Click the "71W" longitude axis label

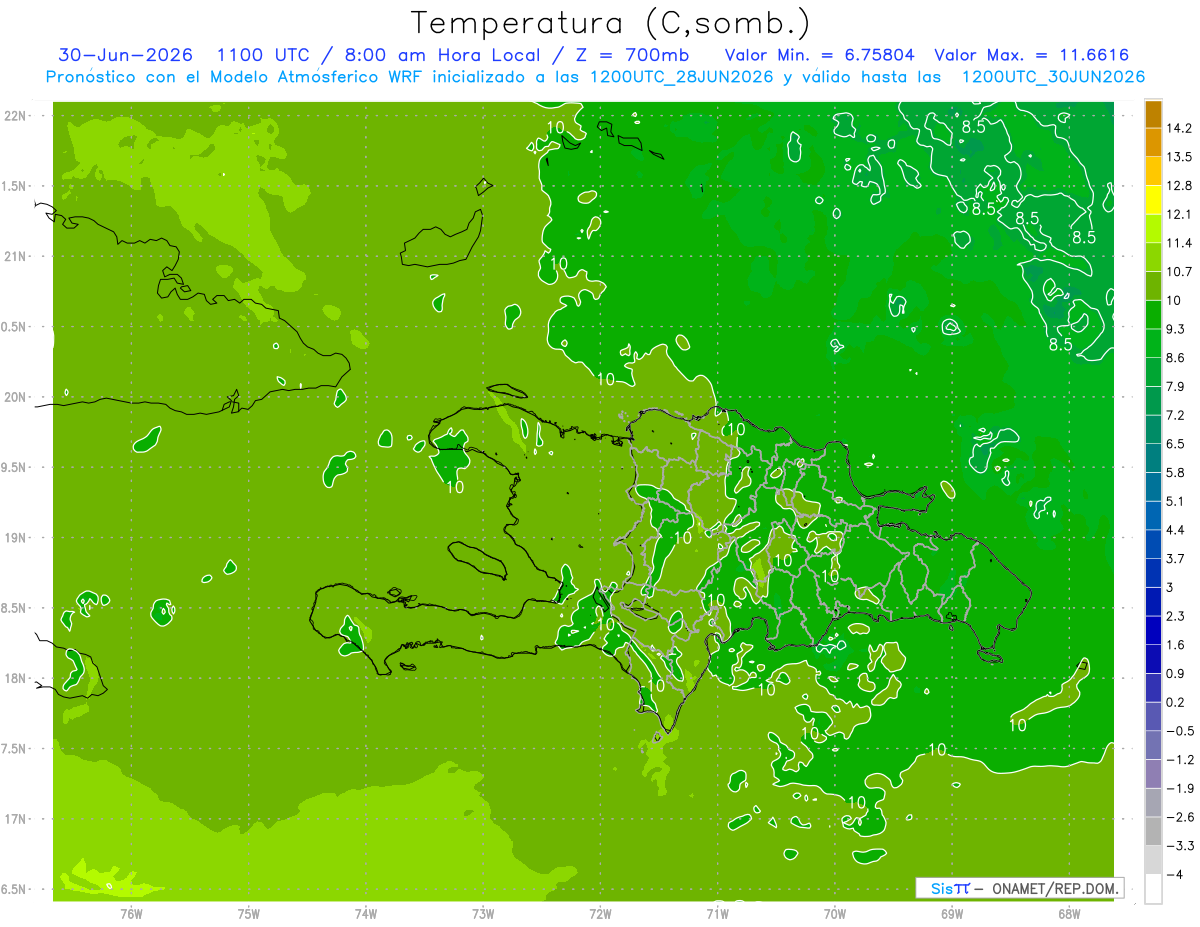click(x=718, y=913)
